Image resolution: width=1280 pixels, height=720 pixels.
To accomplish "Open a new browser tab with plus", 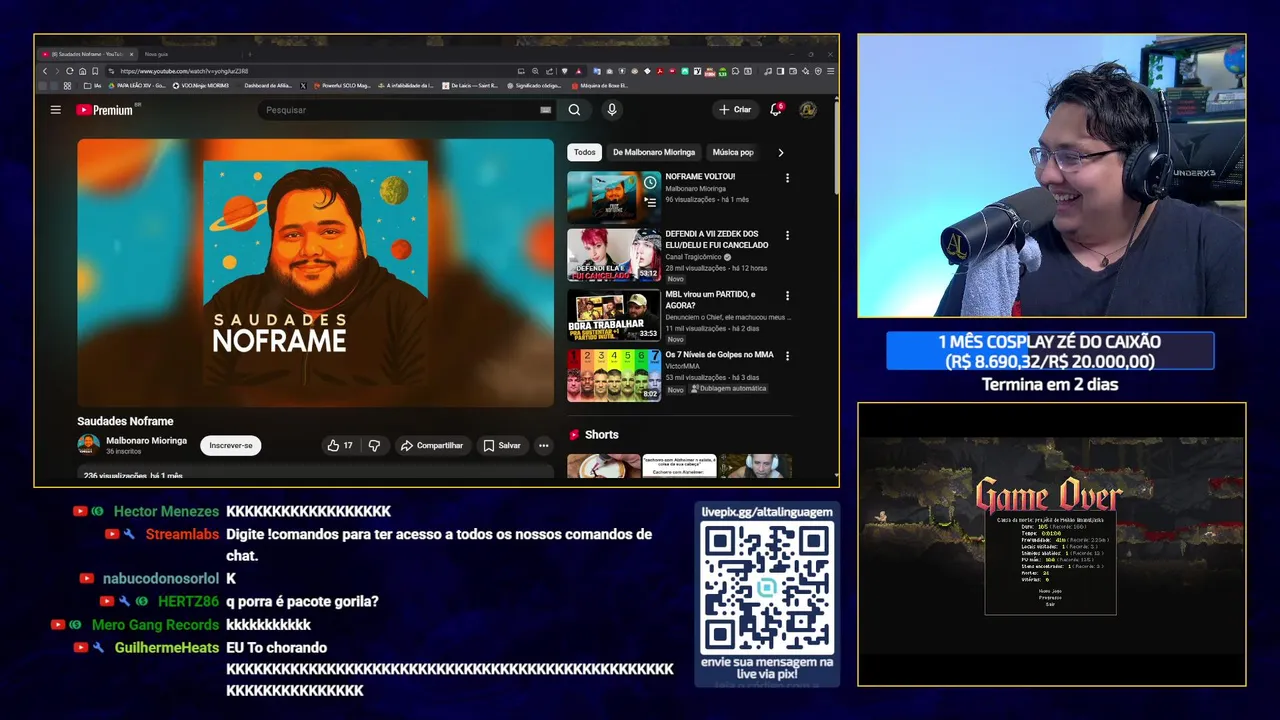I will pos(250,54).
